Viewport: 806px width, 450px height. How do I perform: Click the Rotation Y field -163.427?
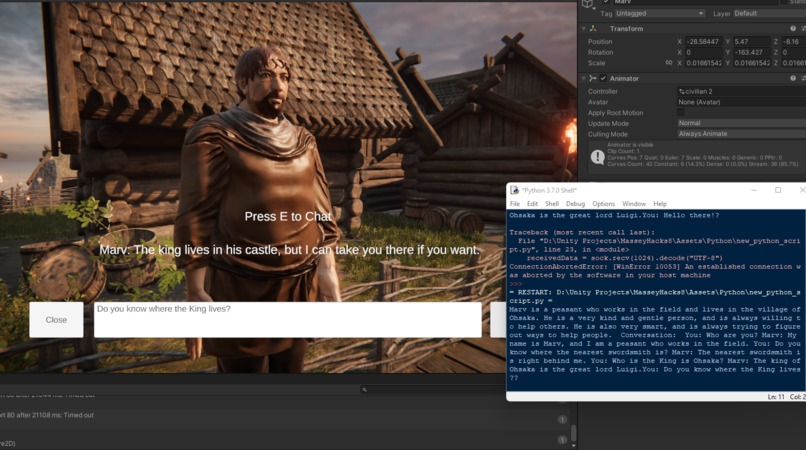751,52
